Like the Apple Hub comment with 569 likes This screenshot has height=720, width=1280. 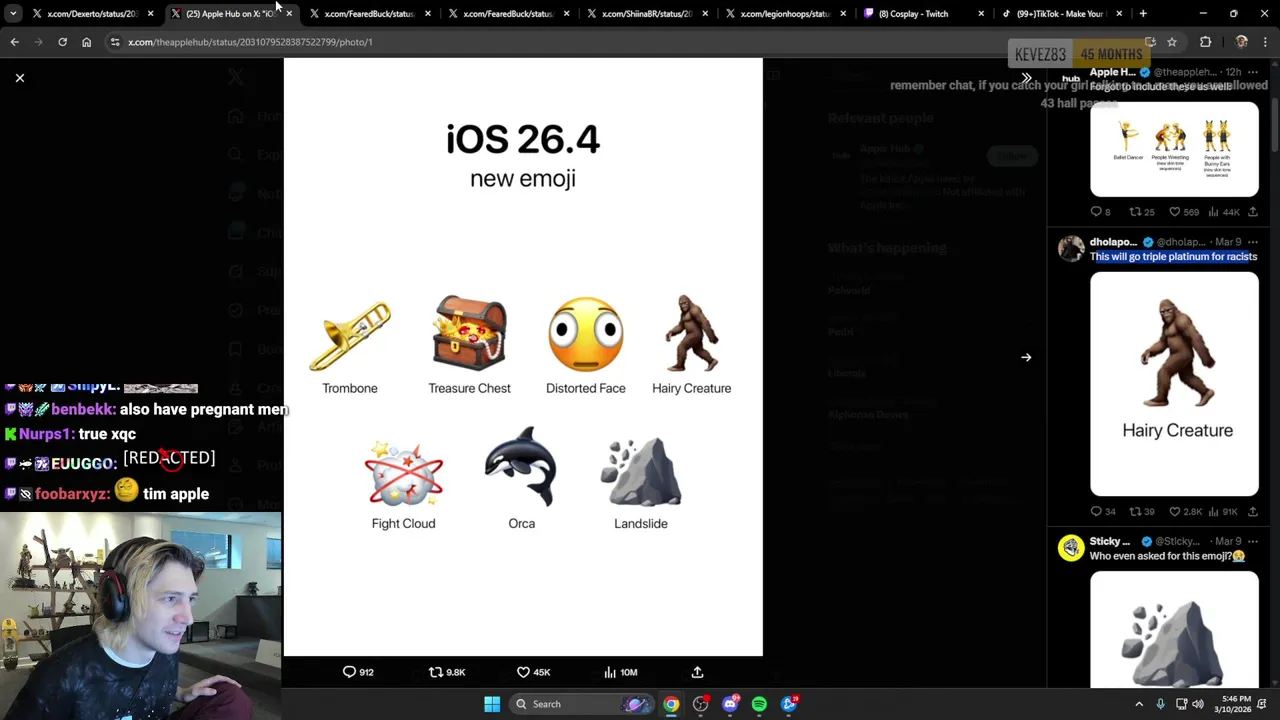1184,212
